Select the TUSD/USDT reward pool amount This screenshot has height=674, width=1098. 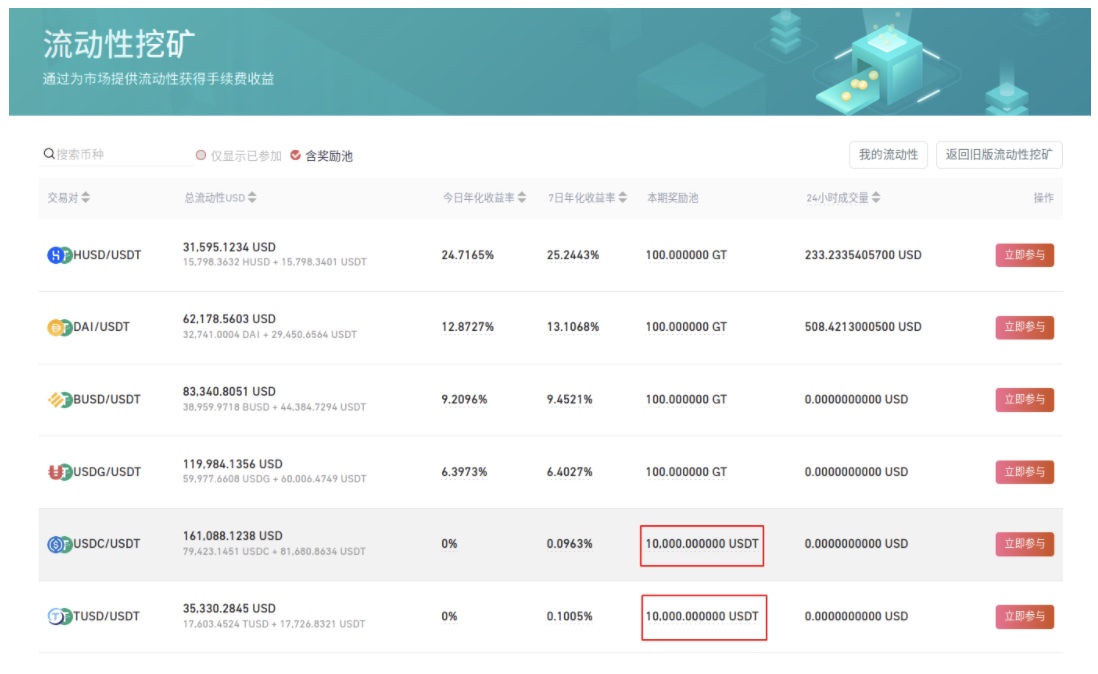click(702, 617)
